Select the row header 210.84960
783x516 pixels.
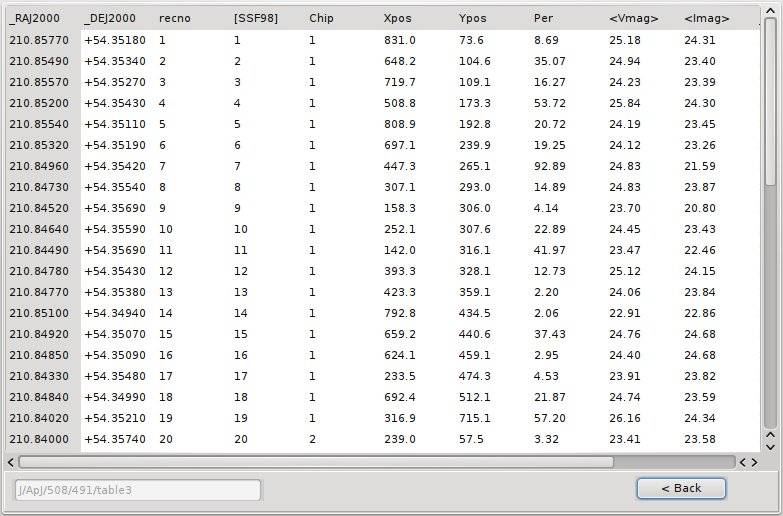pos(39,166)
